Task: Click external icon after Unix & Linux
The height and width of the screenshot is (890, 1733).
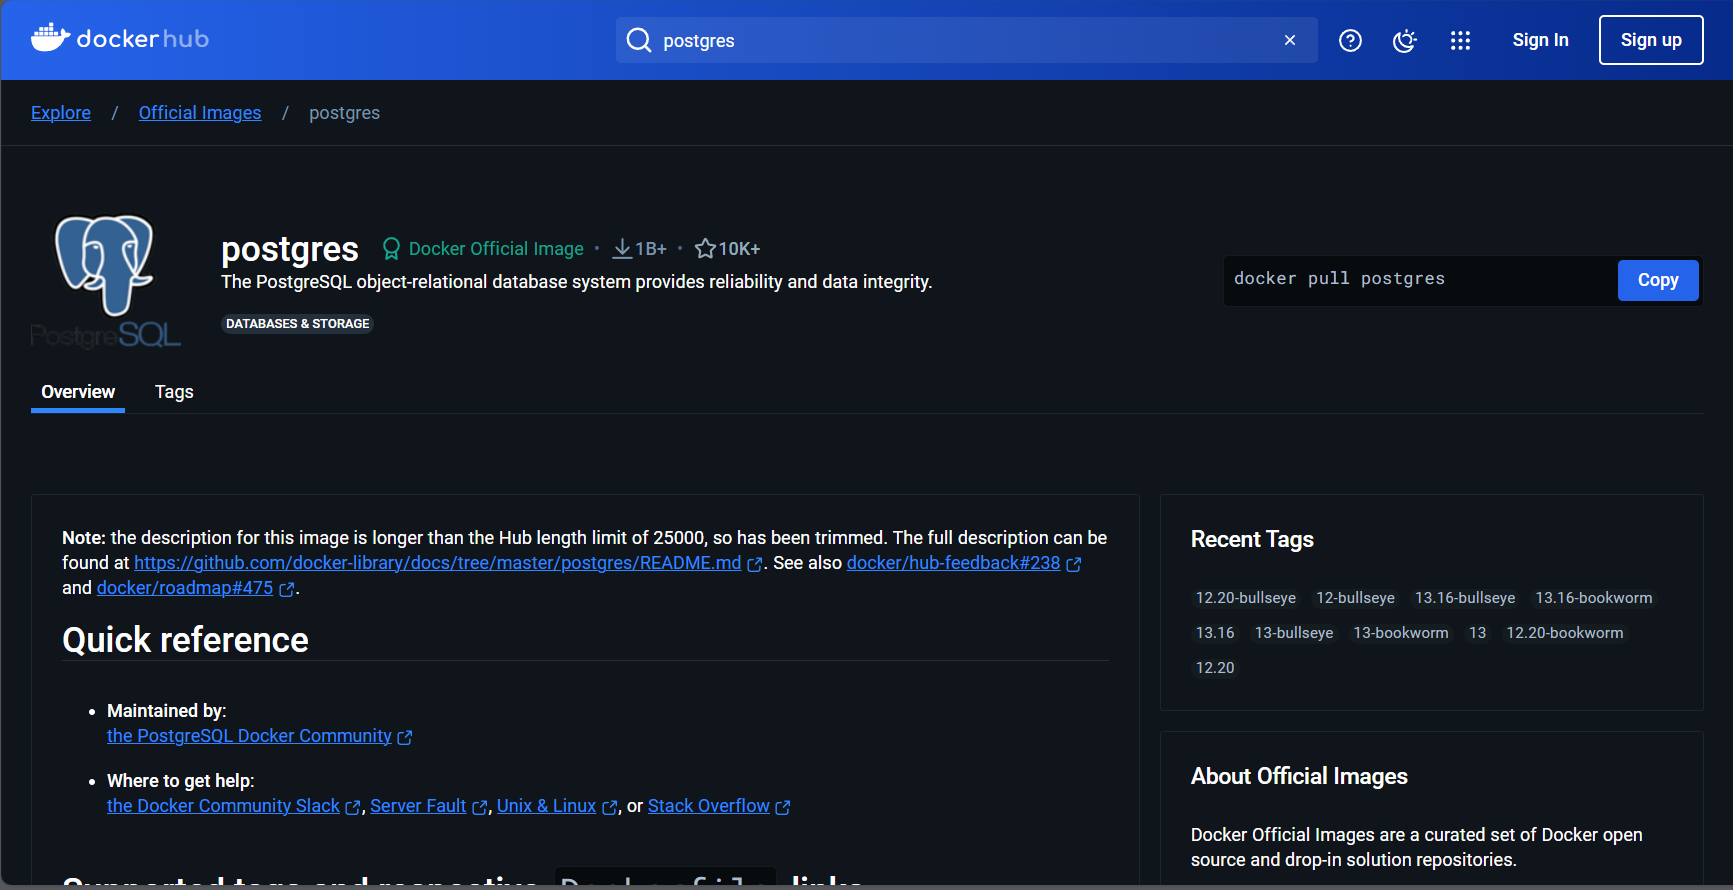Action: [x=610, y=807]
